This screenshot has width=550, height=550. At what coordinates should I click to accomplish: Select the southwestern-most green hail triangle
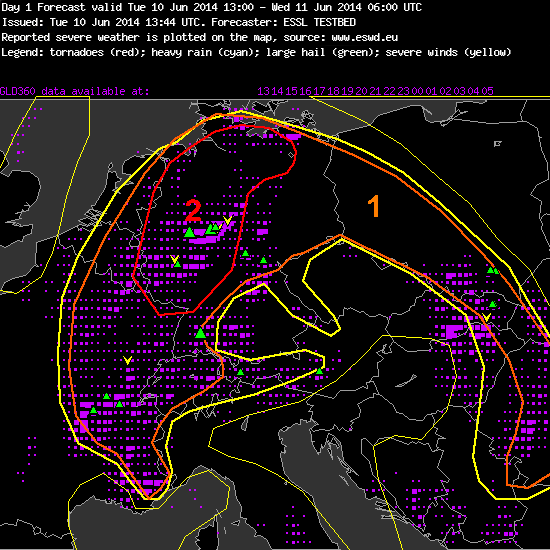(93, 410)
